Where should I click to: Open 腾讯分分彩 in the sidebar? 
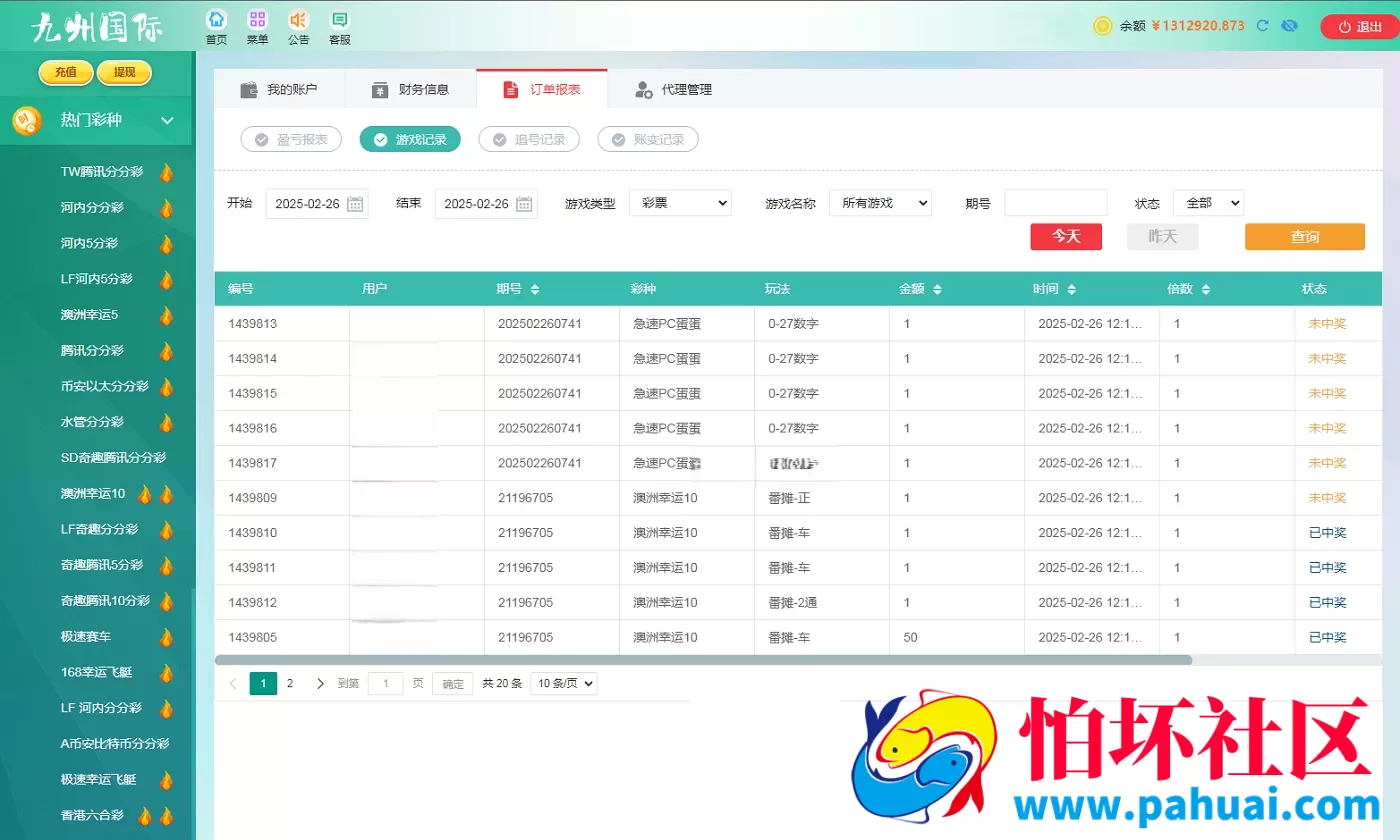coord(92,351)
